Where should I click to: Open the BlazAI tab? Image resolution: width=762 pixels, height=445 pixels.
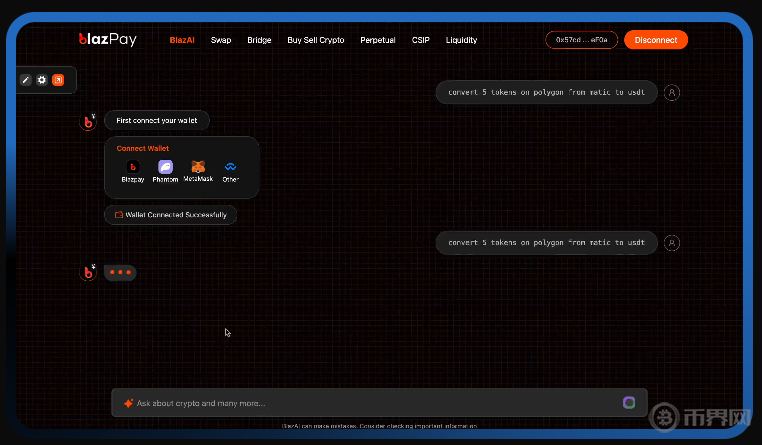182,40
